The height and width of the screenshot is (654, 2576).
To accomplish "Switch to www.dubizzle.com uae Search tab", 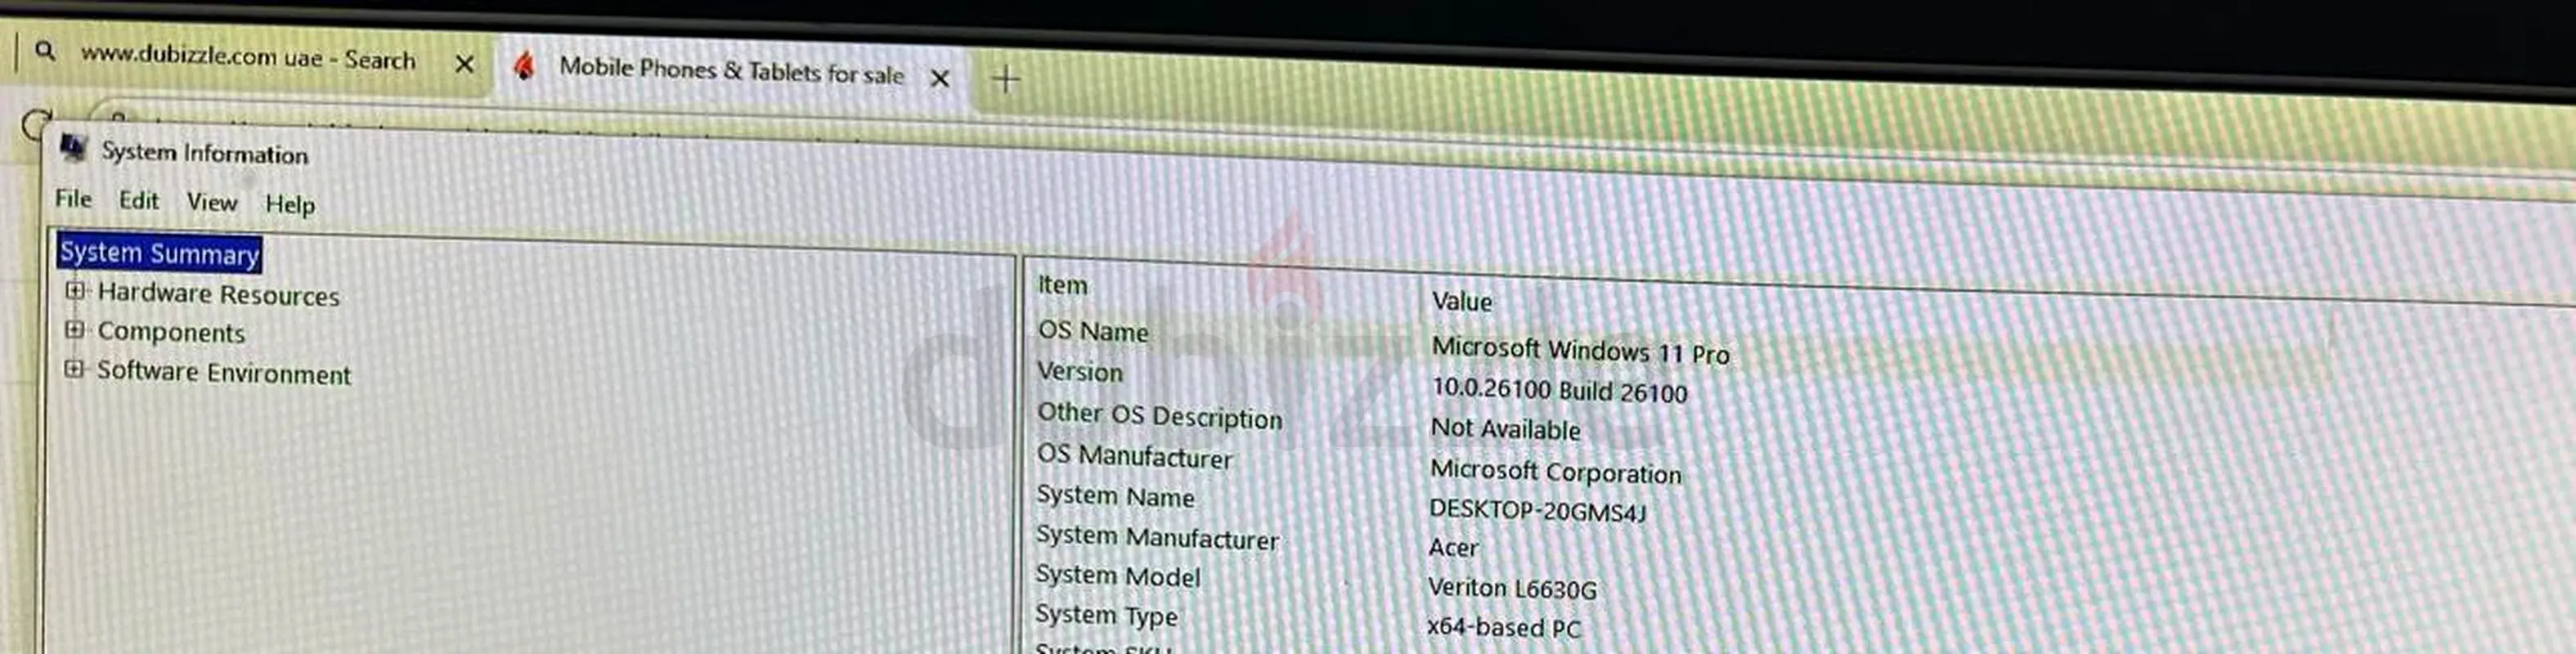I will [248, 57].
